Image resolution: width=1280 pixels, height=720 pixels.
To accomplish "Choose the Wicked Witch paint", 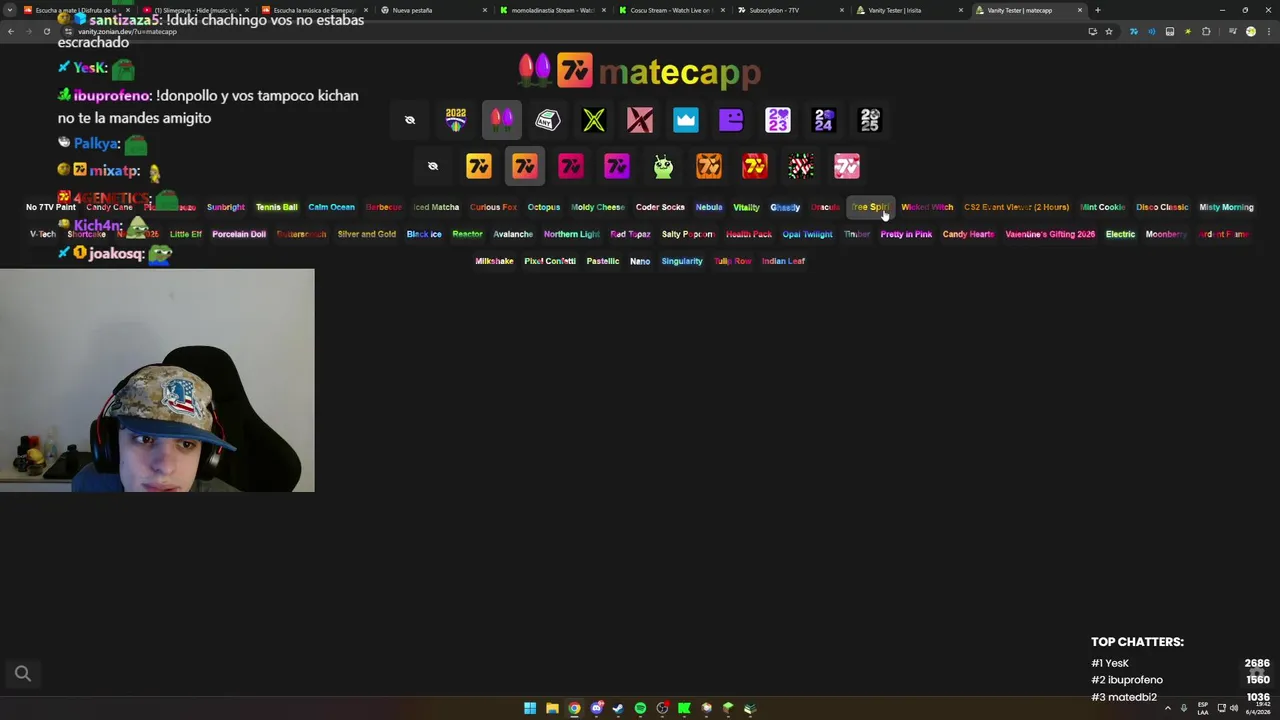I will click(927, 207).
